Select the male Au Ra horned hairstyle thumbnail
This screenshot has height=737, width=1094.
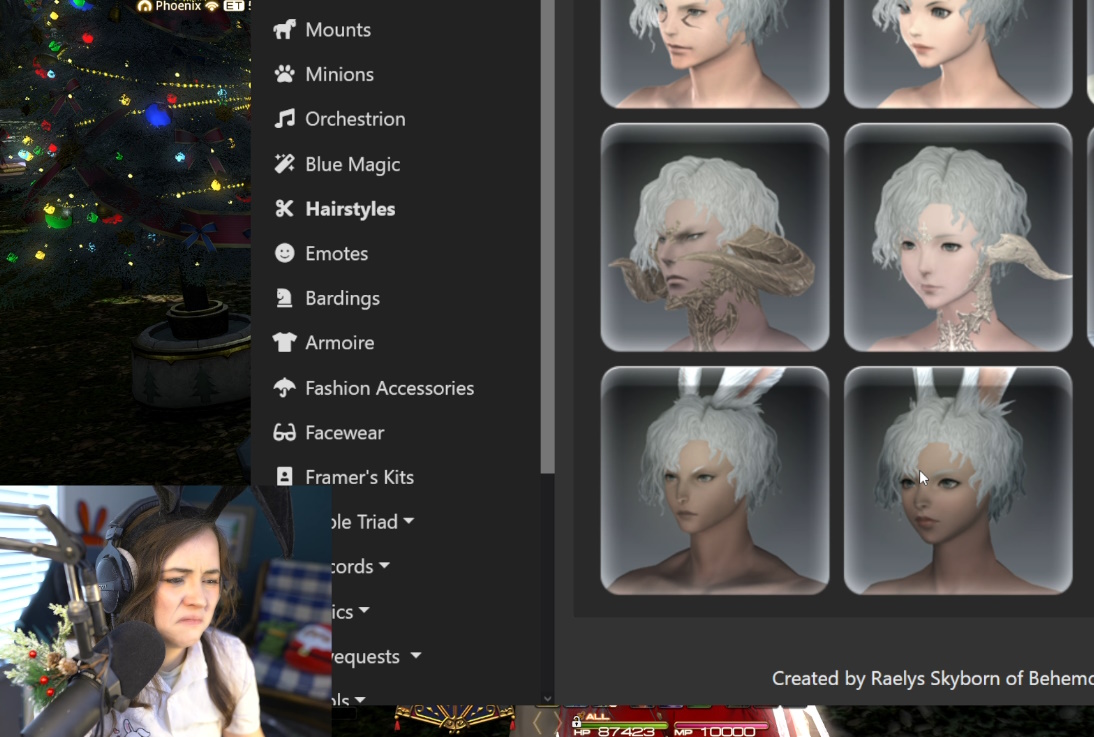[714, 237]
